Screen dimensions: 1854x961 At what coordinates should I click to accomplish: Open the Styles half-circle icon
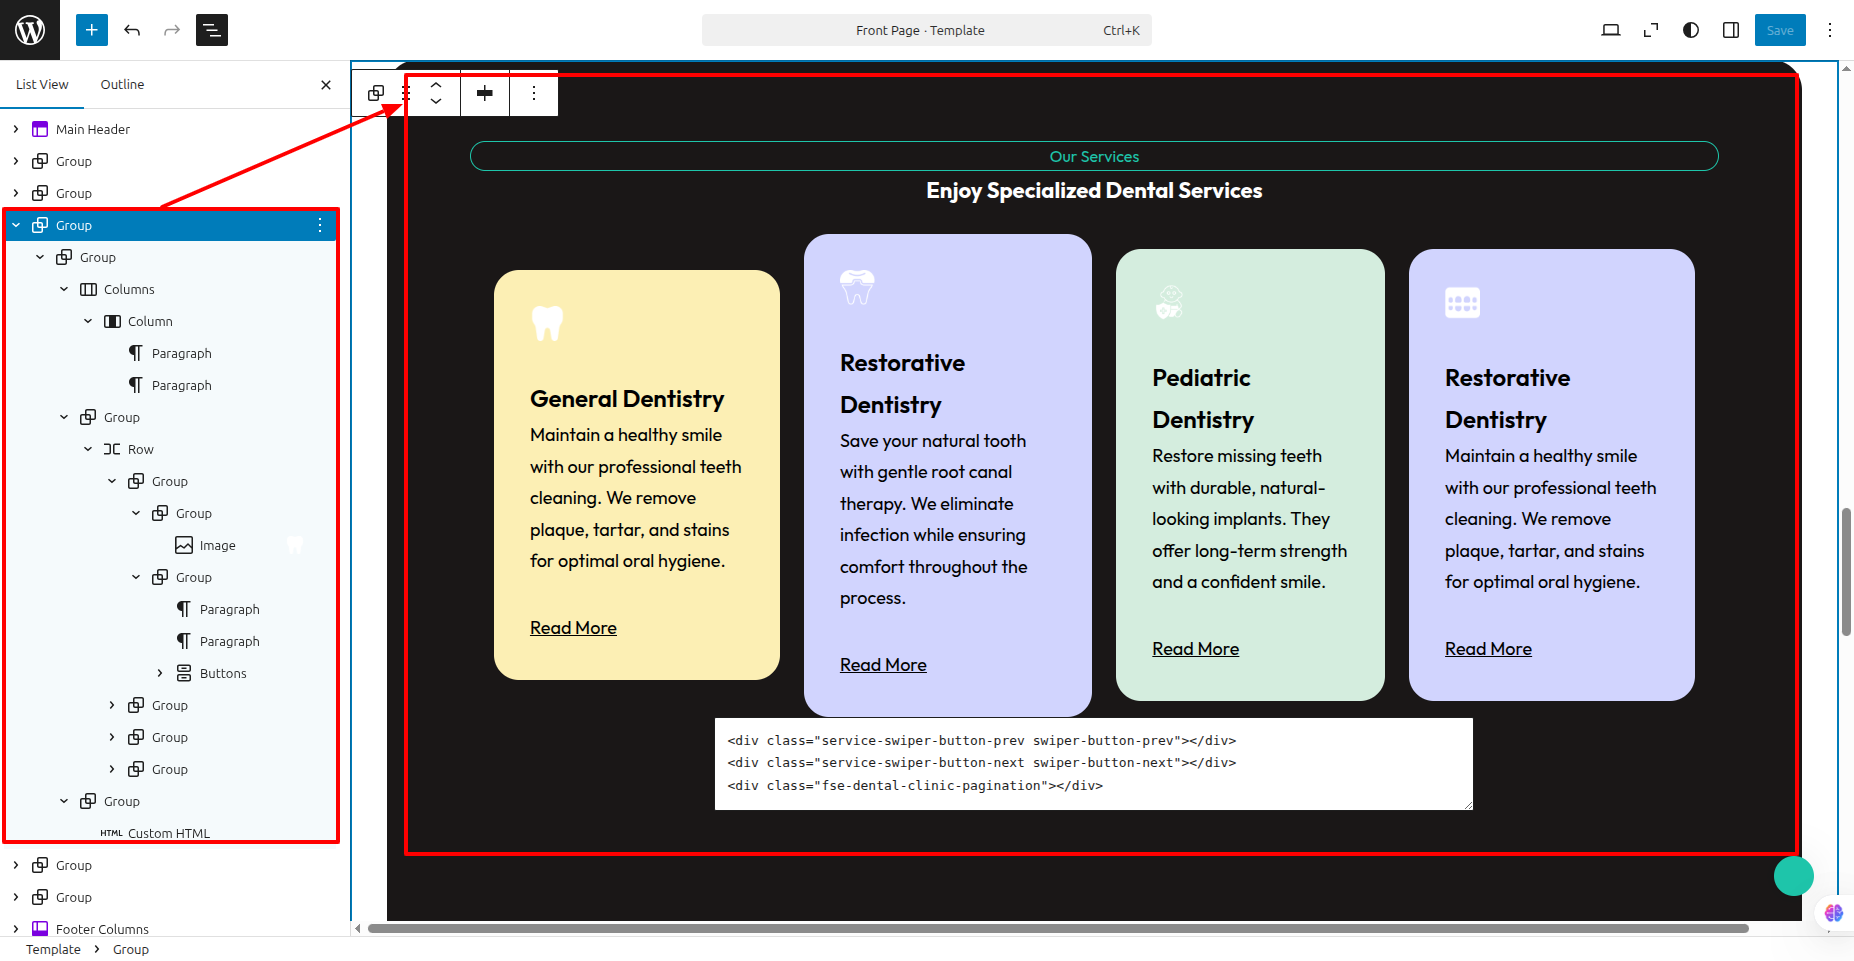(1691, 30)
